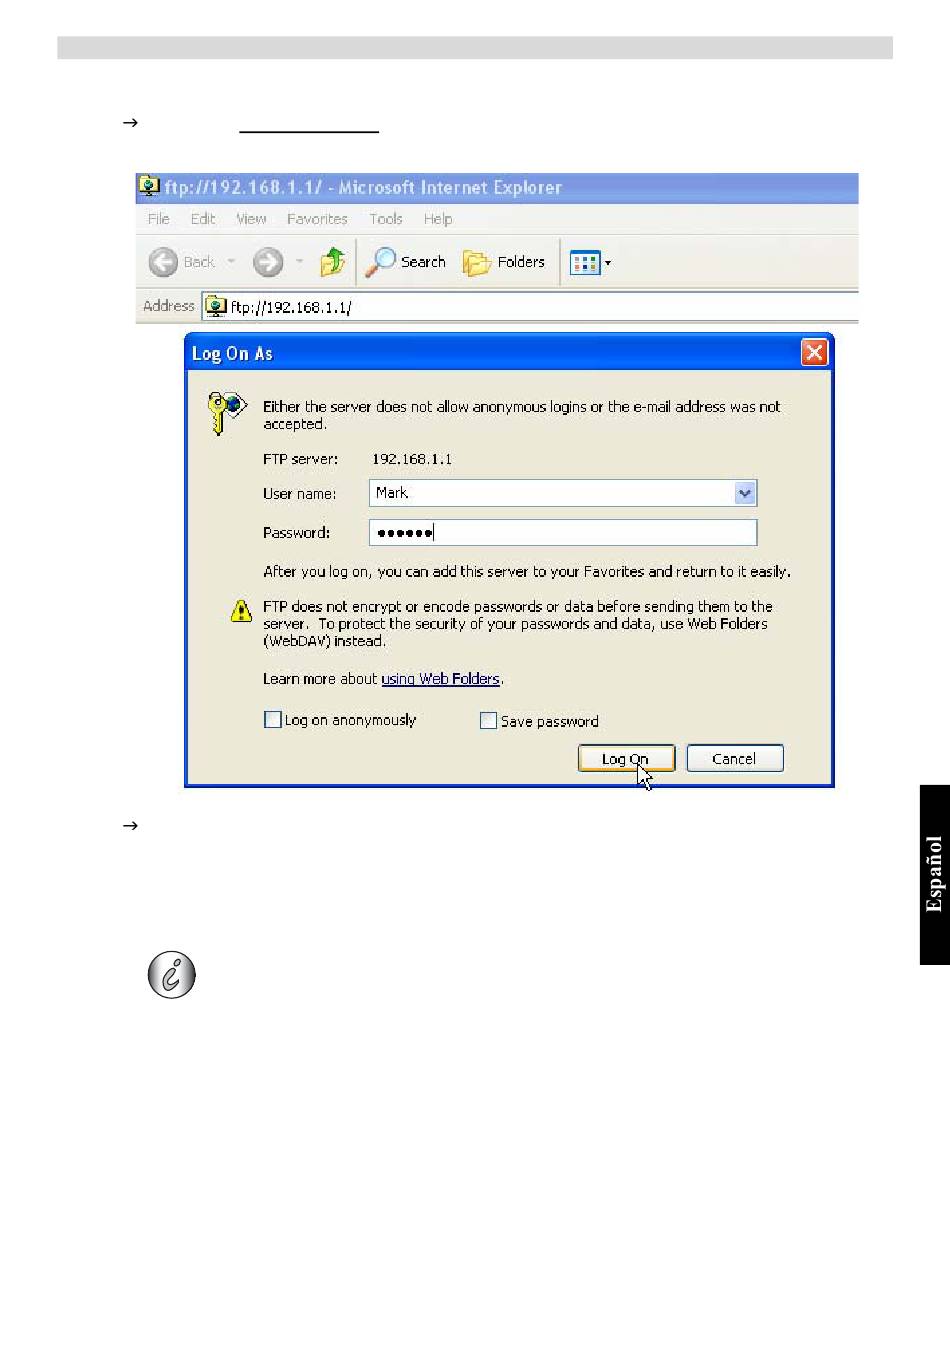Click the Back toolbar label

click(x=199, y=262)
